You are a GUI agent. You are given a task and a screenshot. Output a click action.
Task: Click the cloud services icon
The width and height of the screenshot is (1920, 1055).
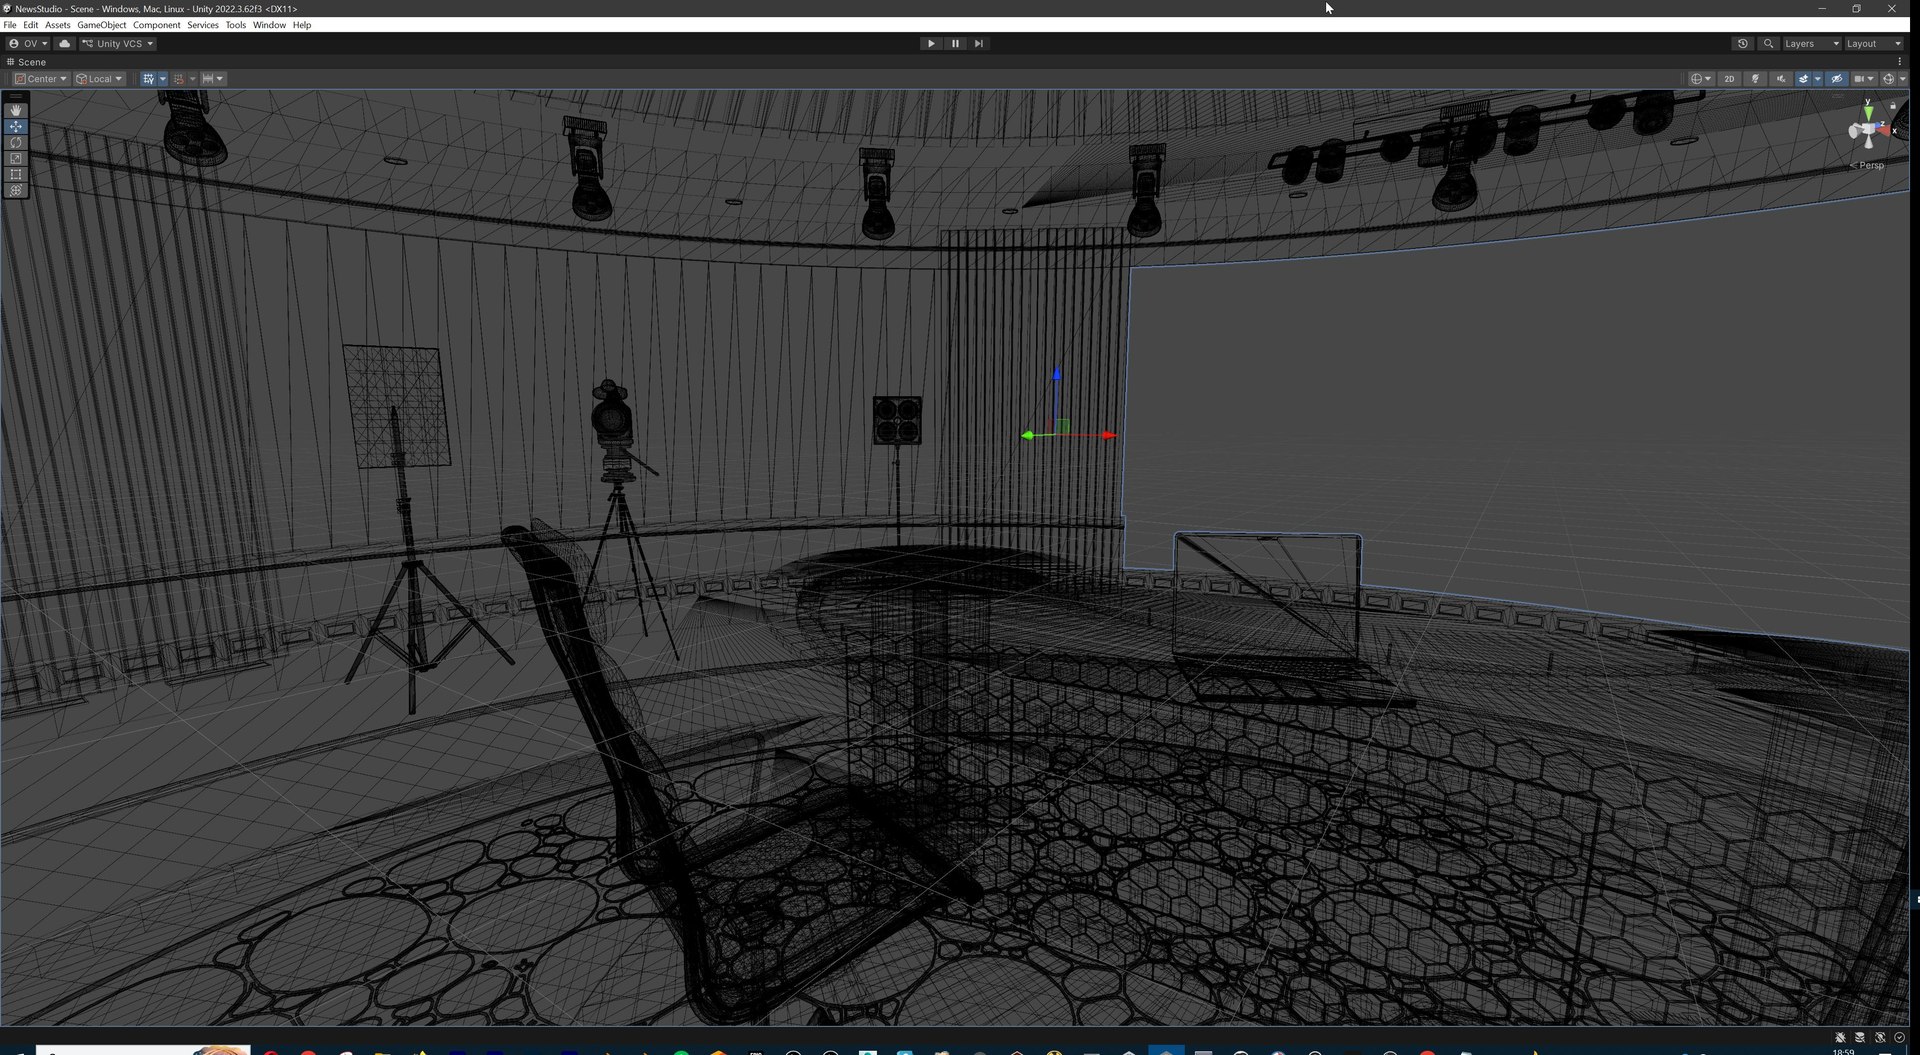(65, 44)
